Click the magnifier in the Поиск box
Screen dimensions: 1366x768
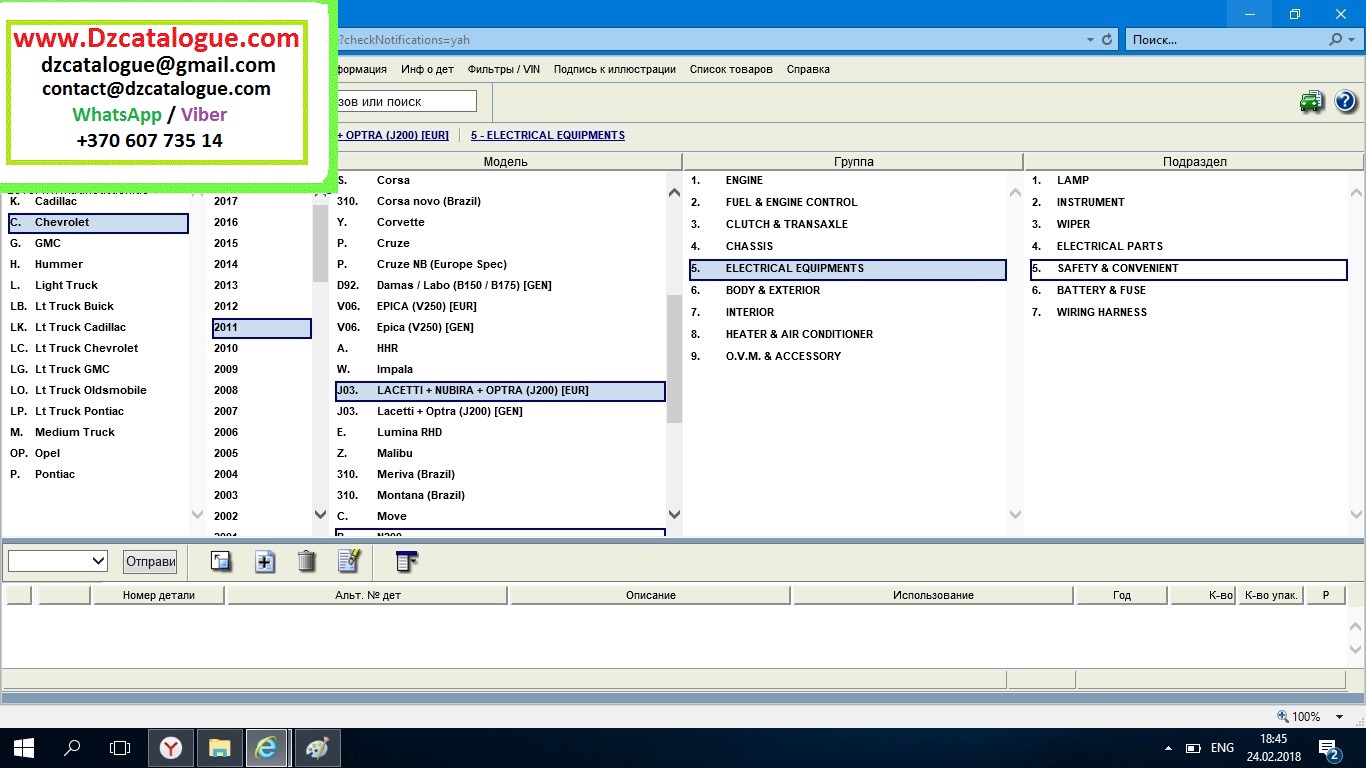1336,40
